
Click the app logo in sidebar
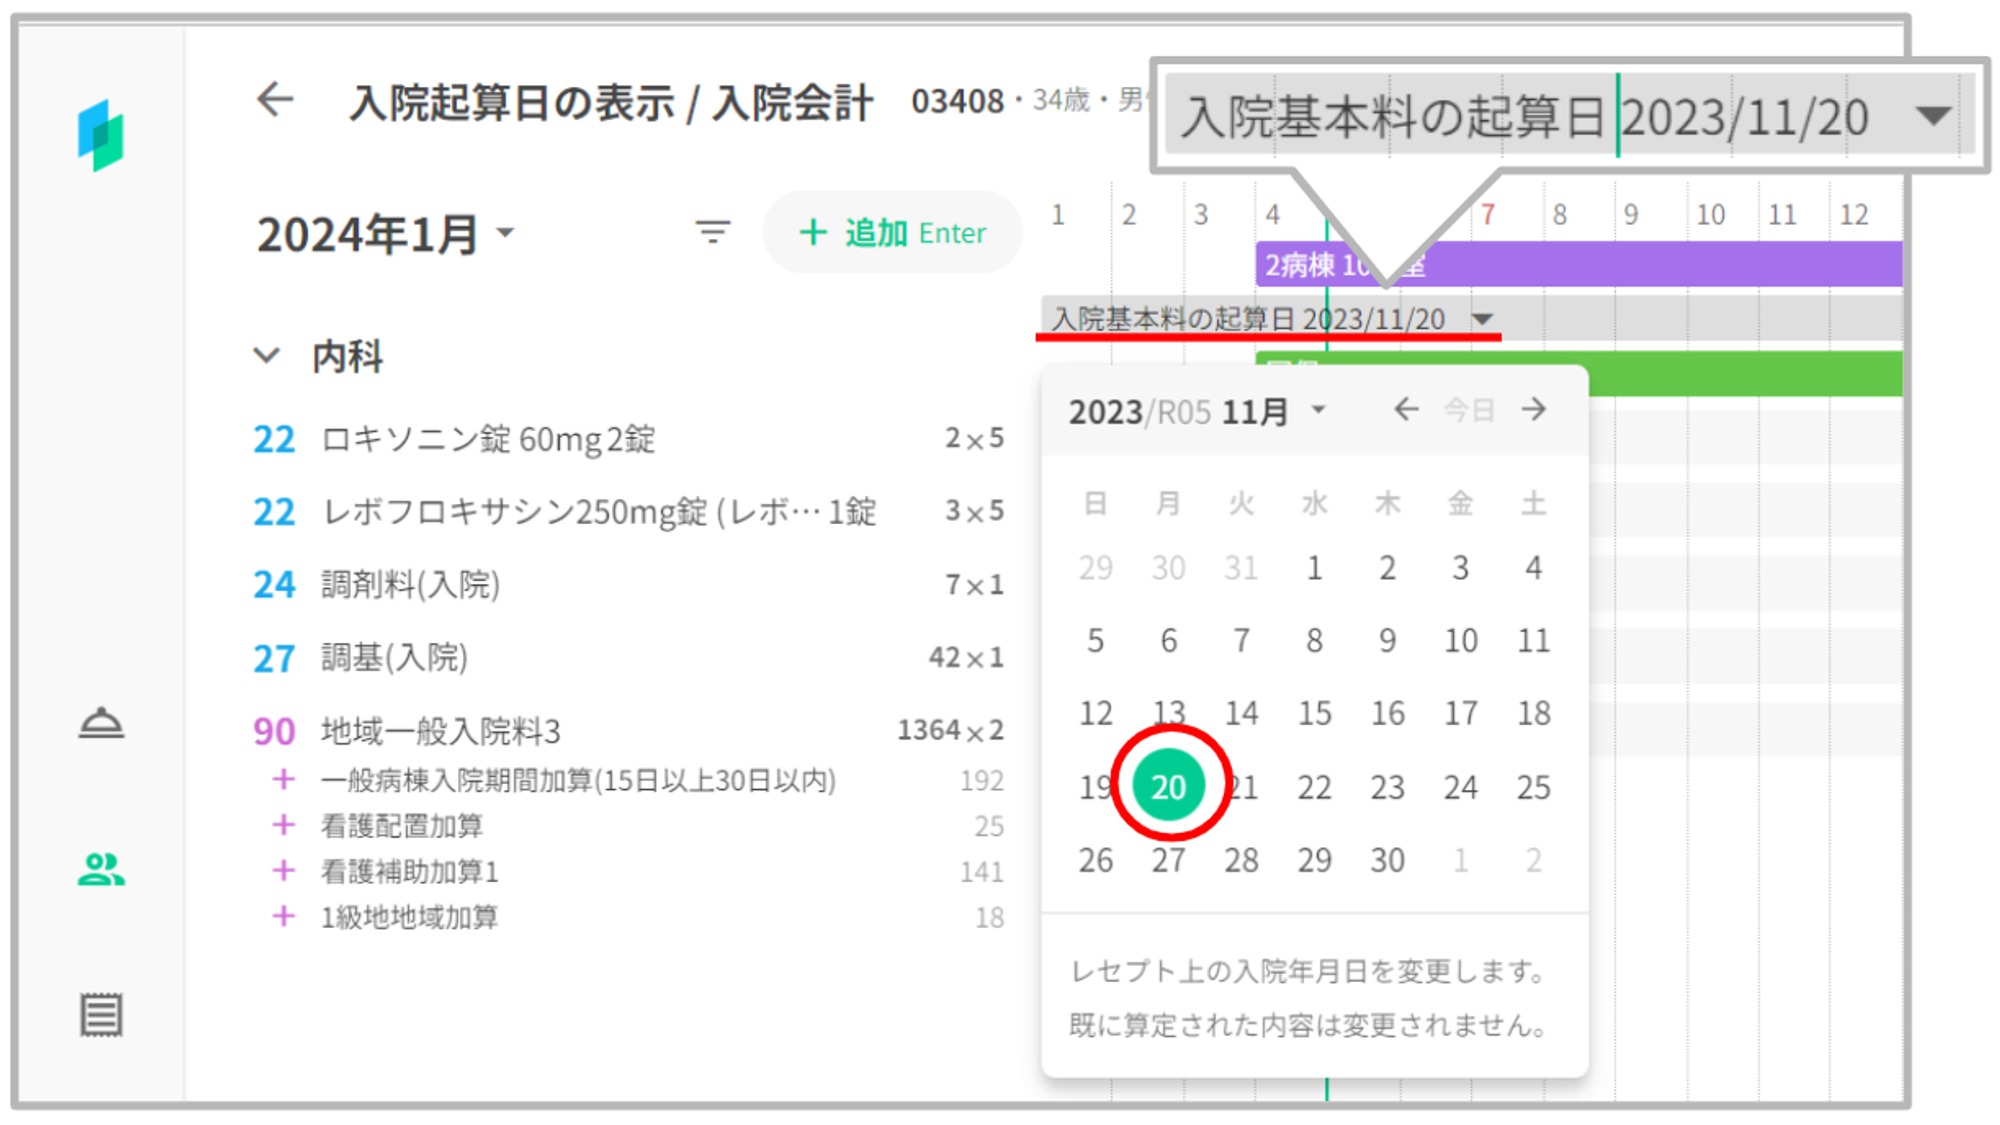100,136
